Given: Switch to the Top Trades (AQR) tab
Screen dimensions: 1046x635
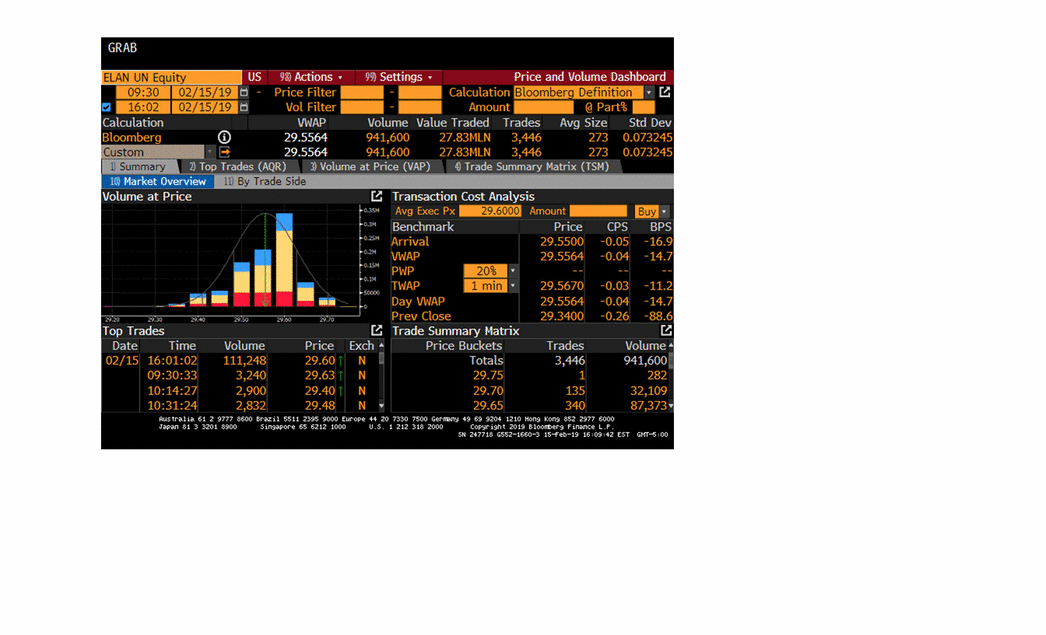Looking at the screenshot, I should (240, 167).
